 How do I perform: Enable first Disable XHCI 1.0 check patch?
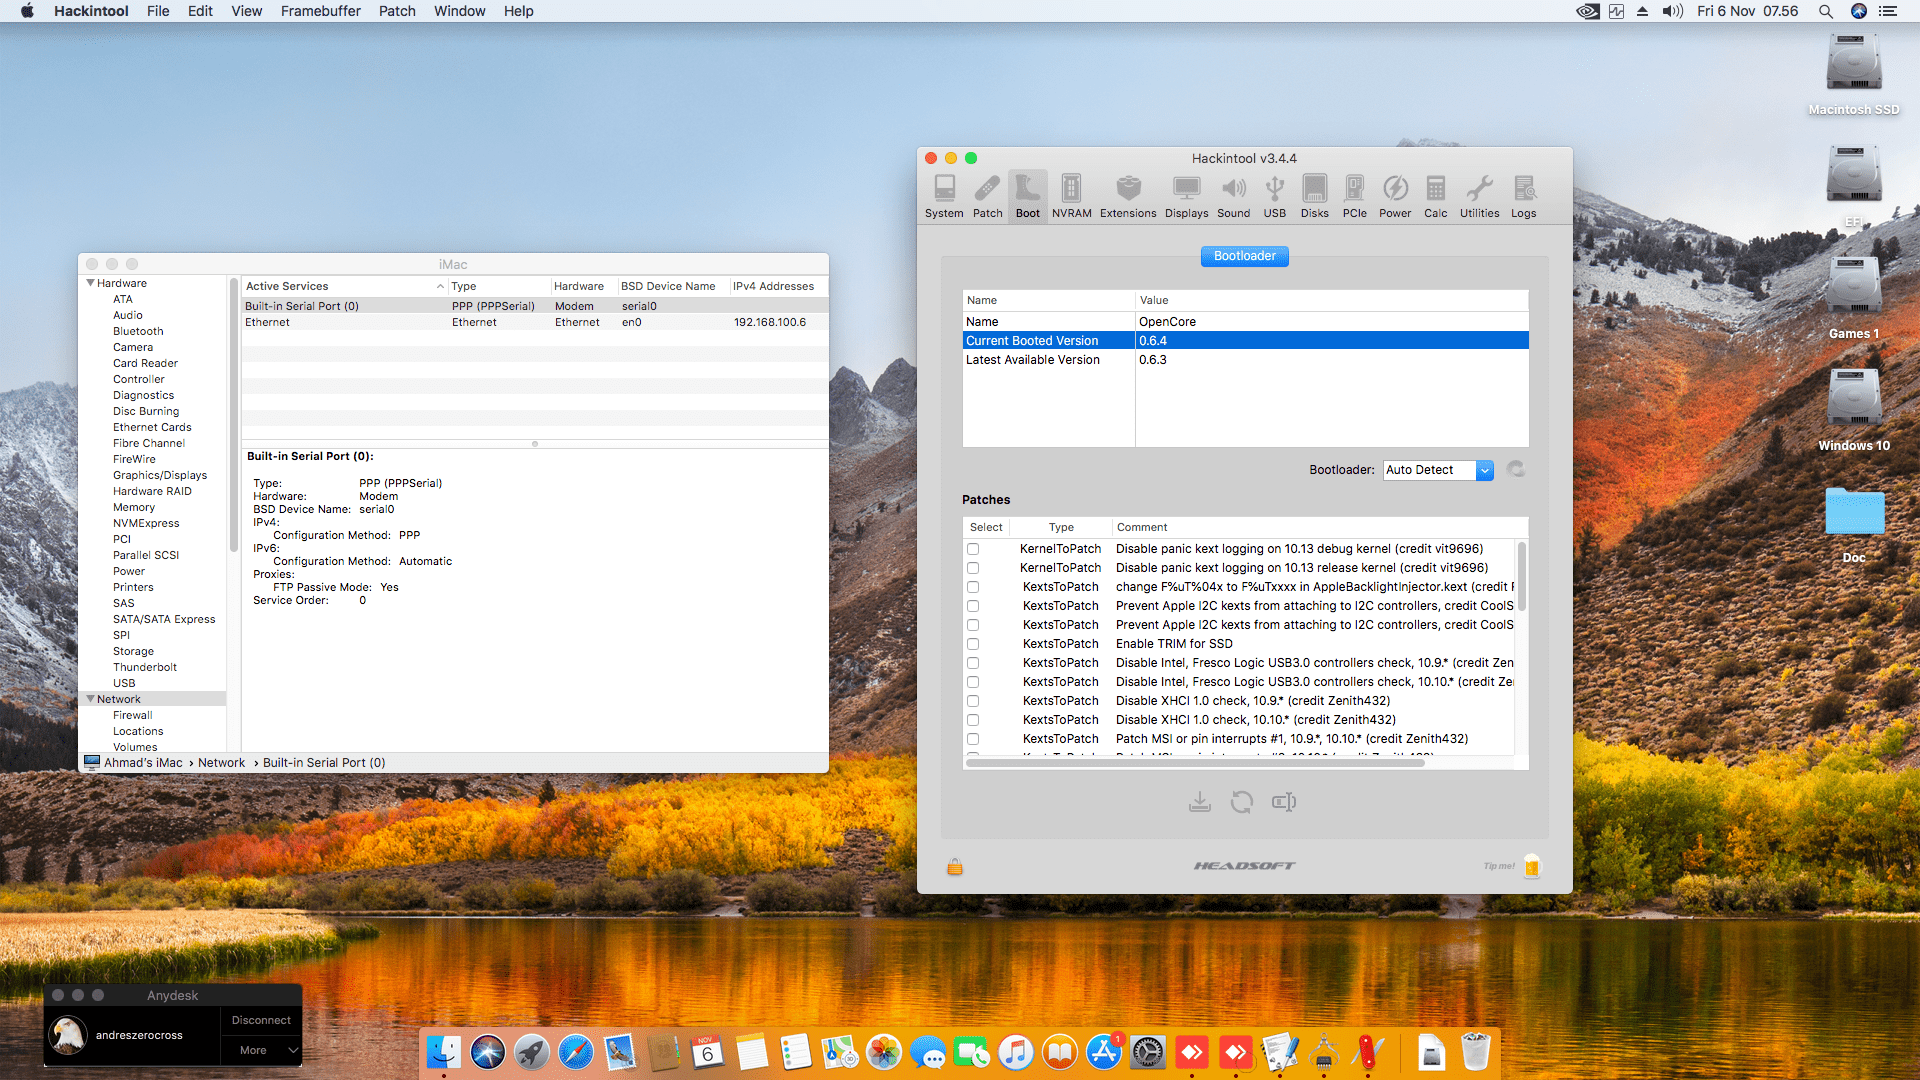tap(973, 701)
